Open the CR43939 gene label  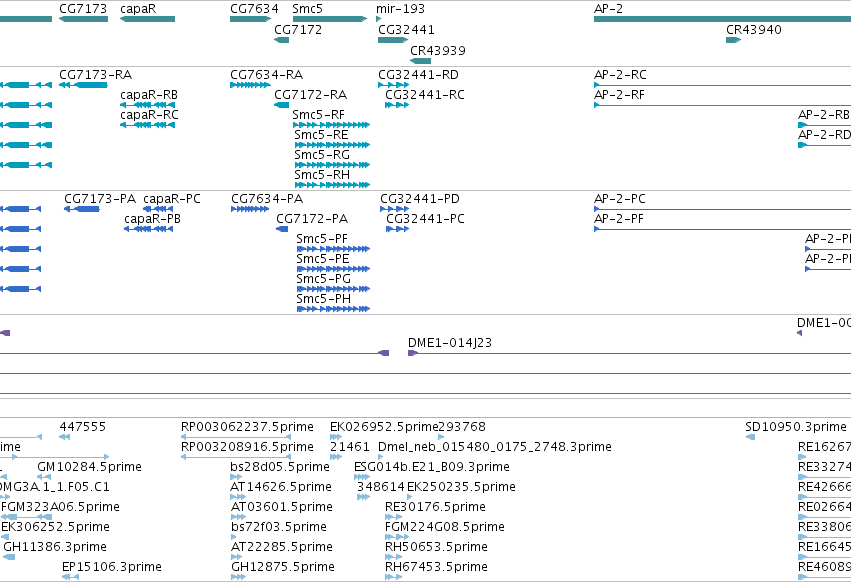click(x=437, y=50)
